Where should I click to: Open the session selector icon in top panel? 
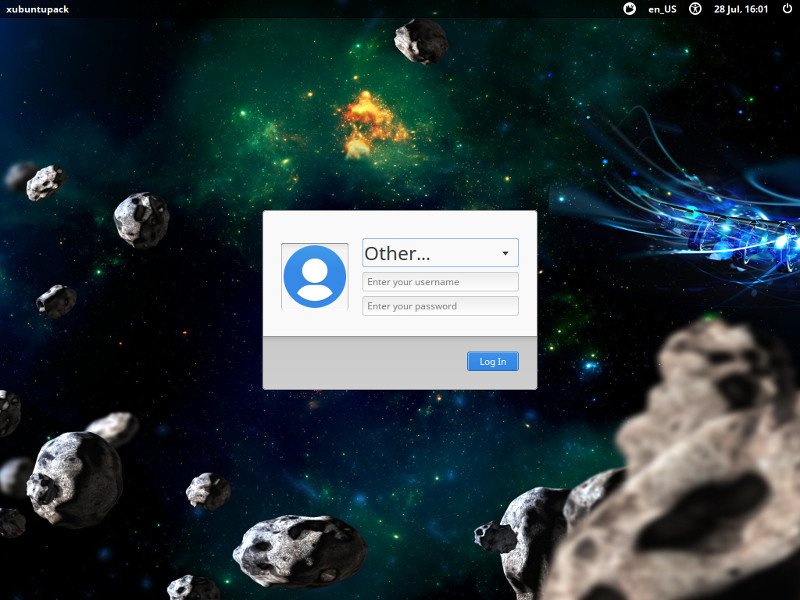point(629,9)
